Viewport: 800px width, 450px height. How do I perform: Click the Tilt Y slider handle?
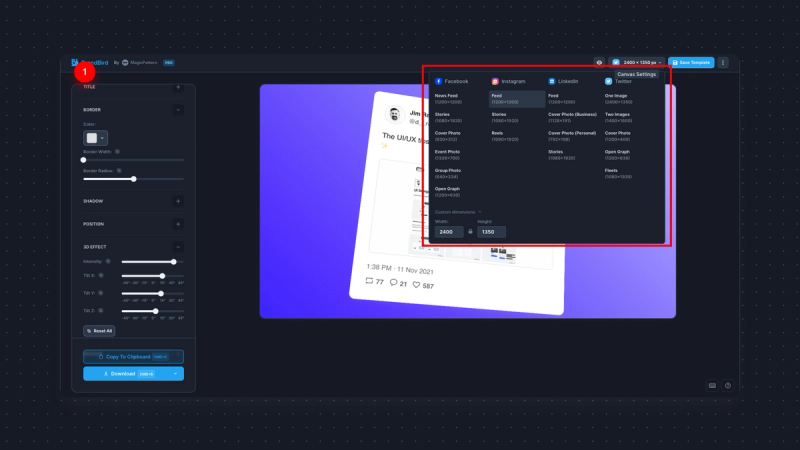pos(161,293)
